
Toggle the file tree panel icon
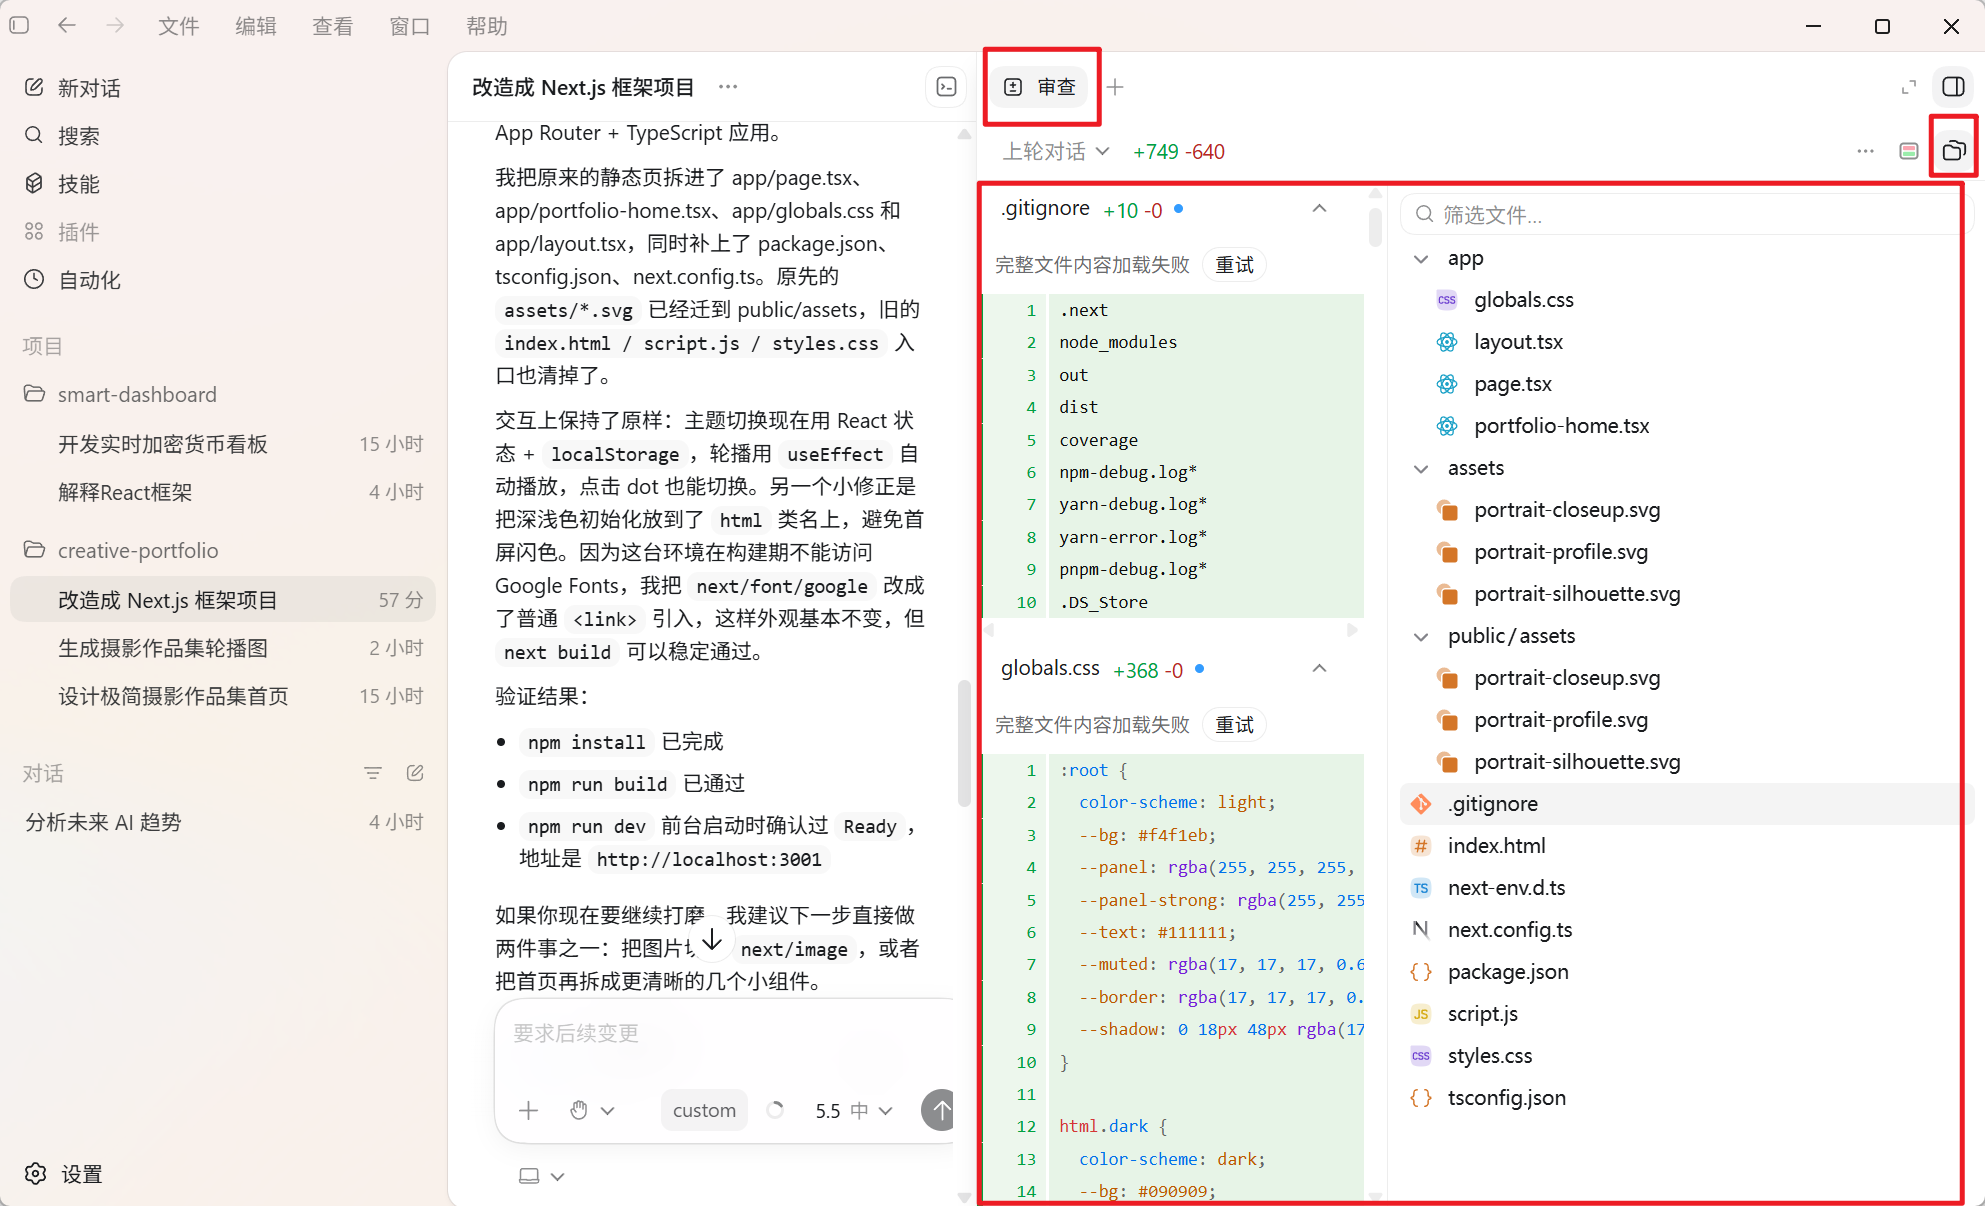click(1954, 151)
